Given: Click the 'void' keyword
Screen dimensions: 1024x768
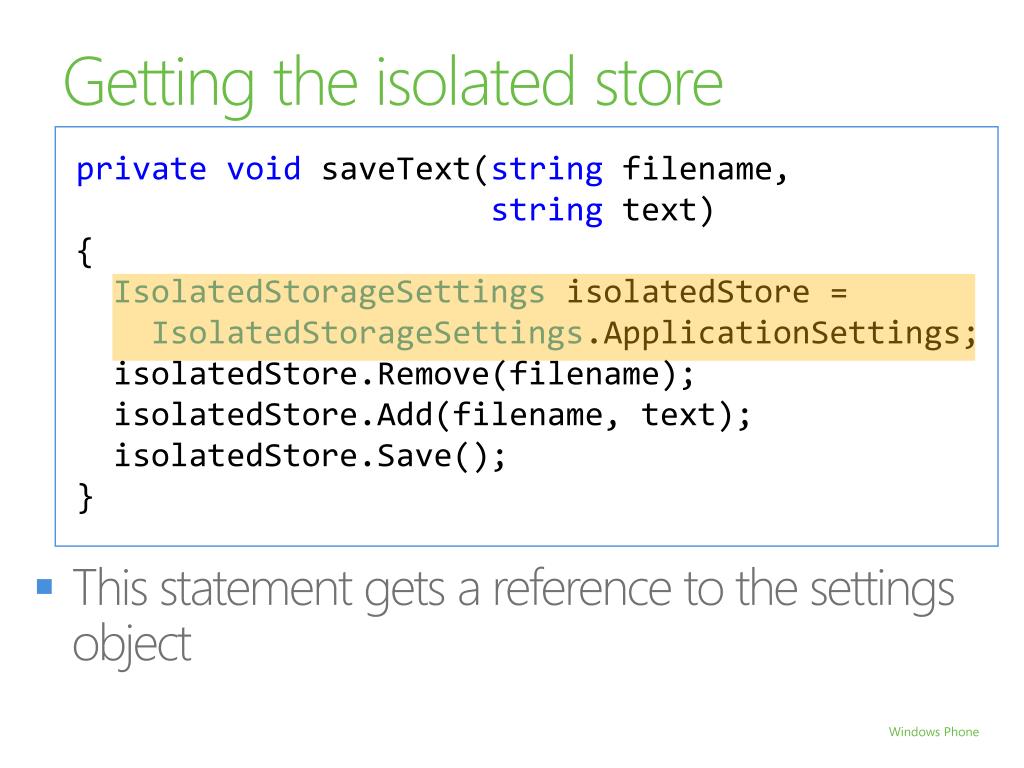Looking at the screenshot, I should 263,169.
